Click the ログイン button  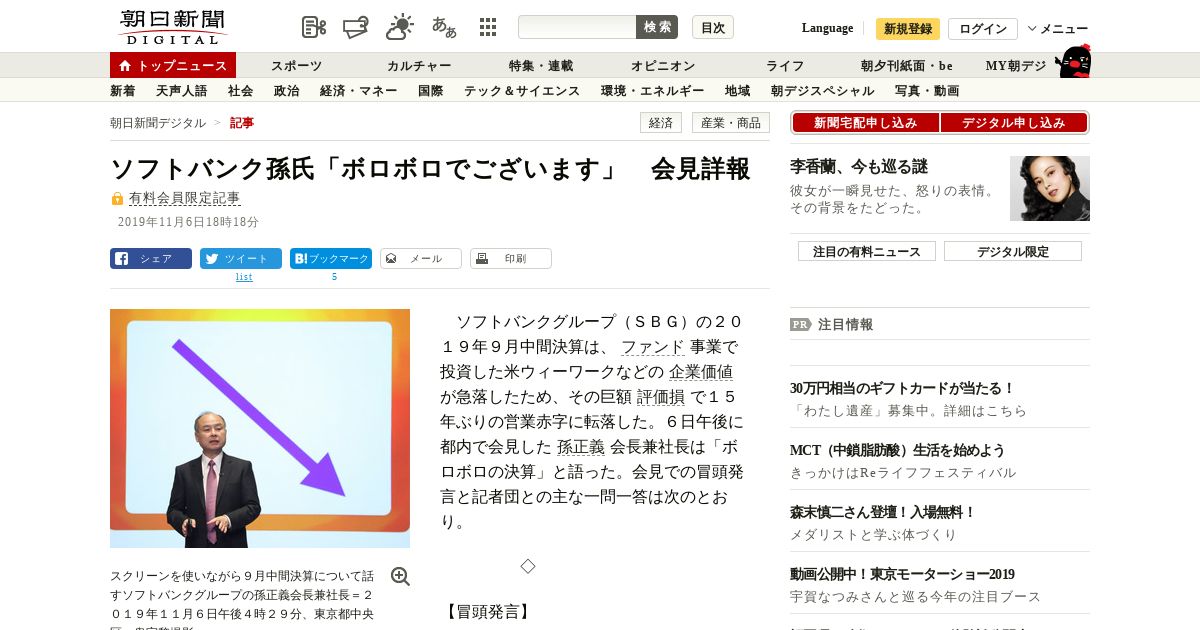pos(983,29)
